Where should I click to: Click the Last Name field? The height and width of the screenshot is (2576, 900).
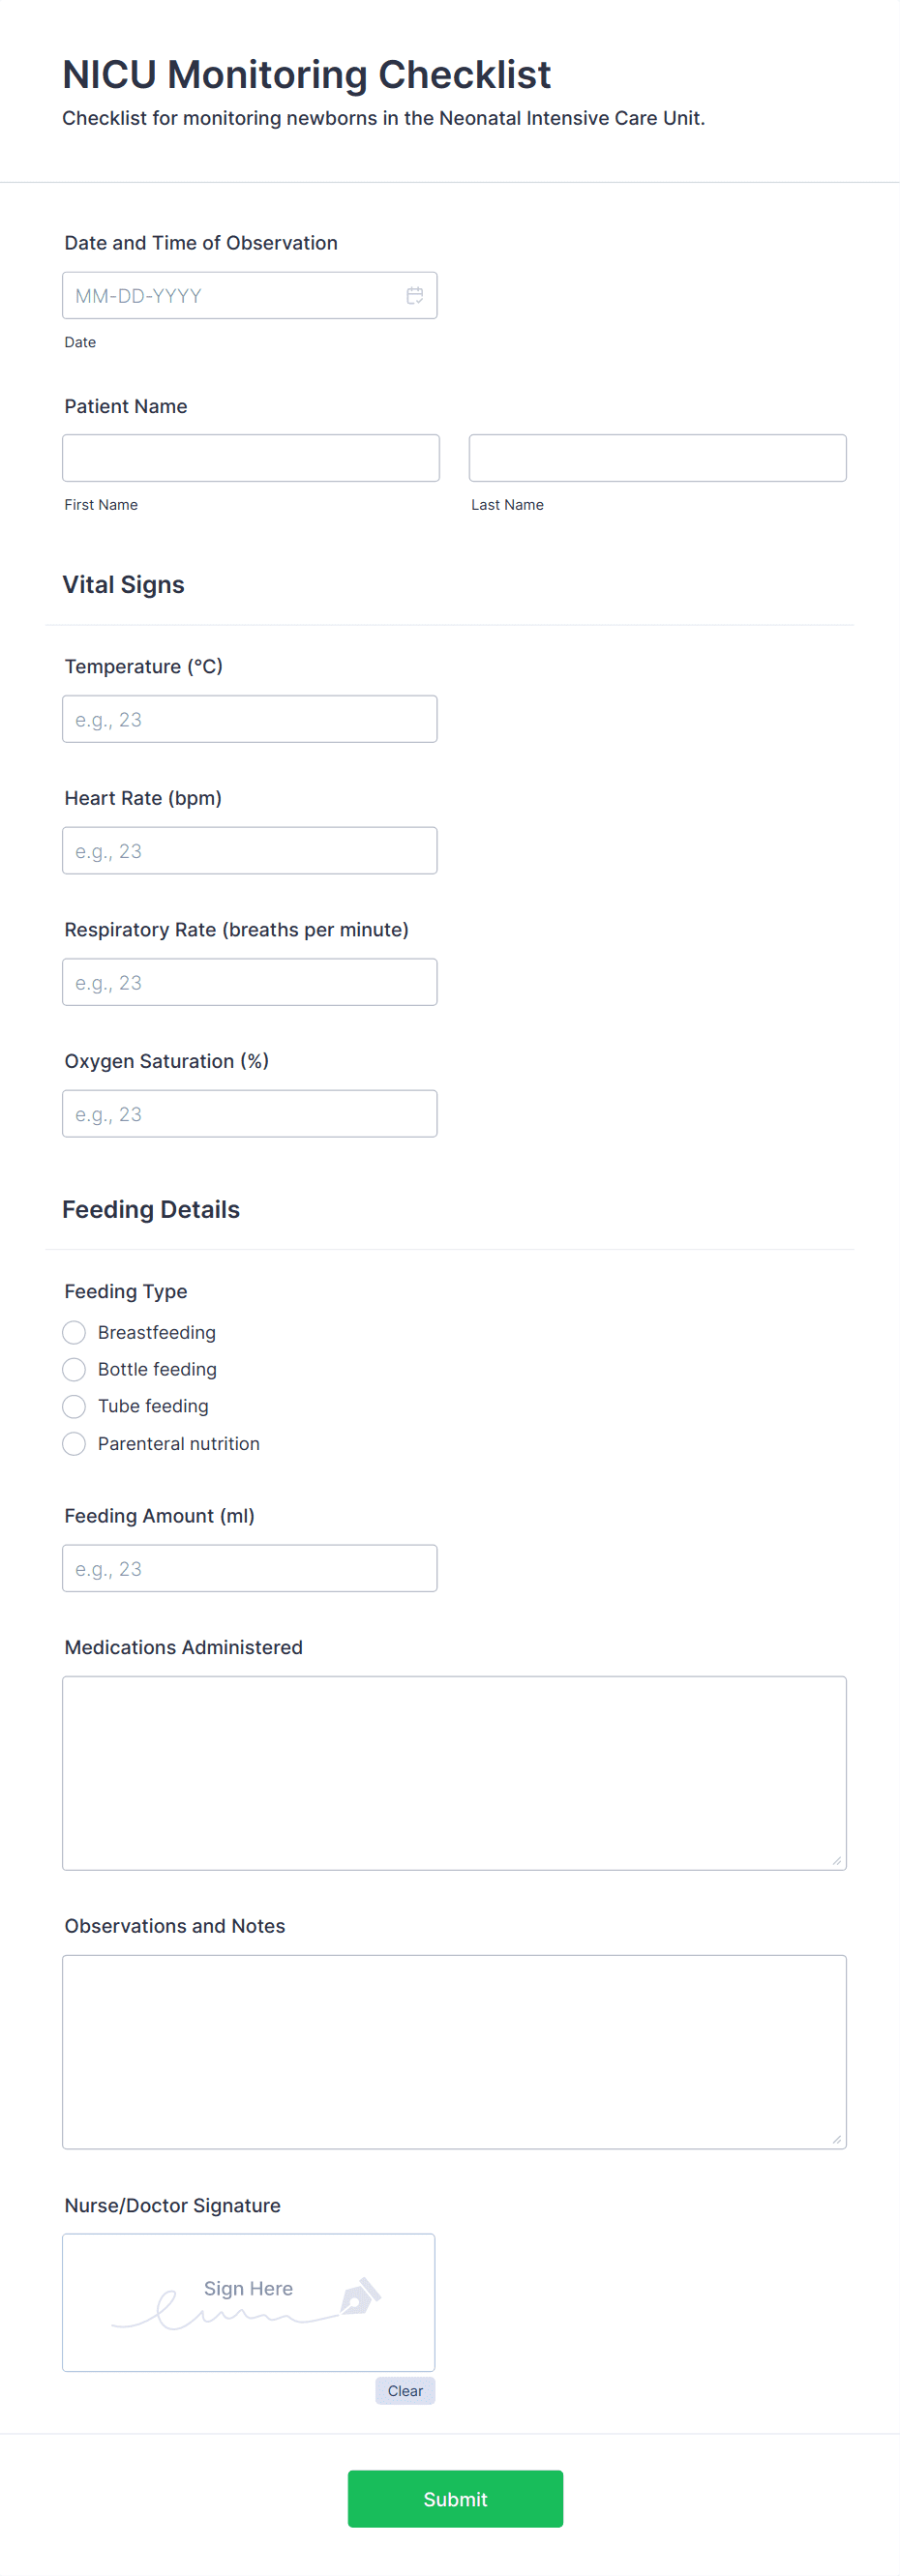click(657, 457)
